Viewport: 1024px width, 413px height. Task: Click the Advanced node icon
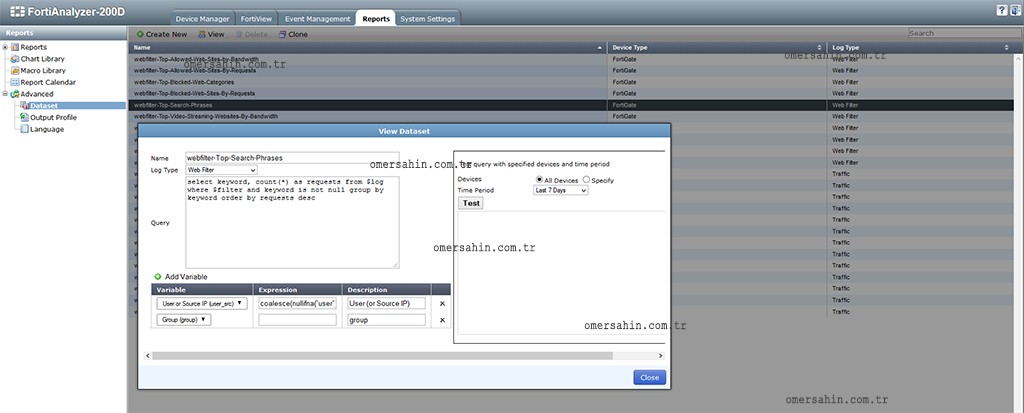click(15, 94)
